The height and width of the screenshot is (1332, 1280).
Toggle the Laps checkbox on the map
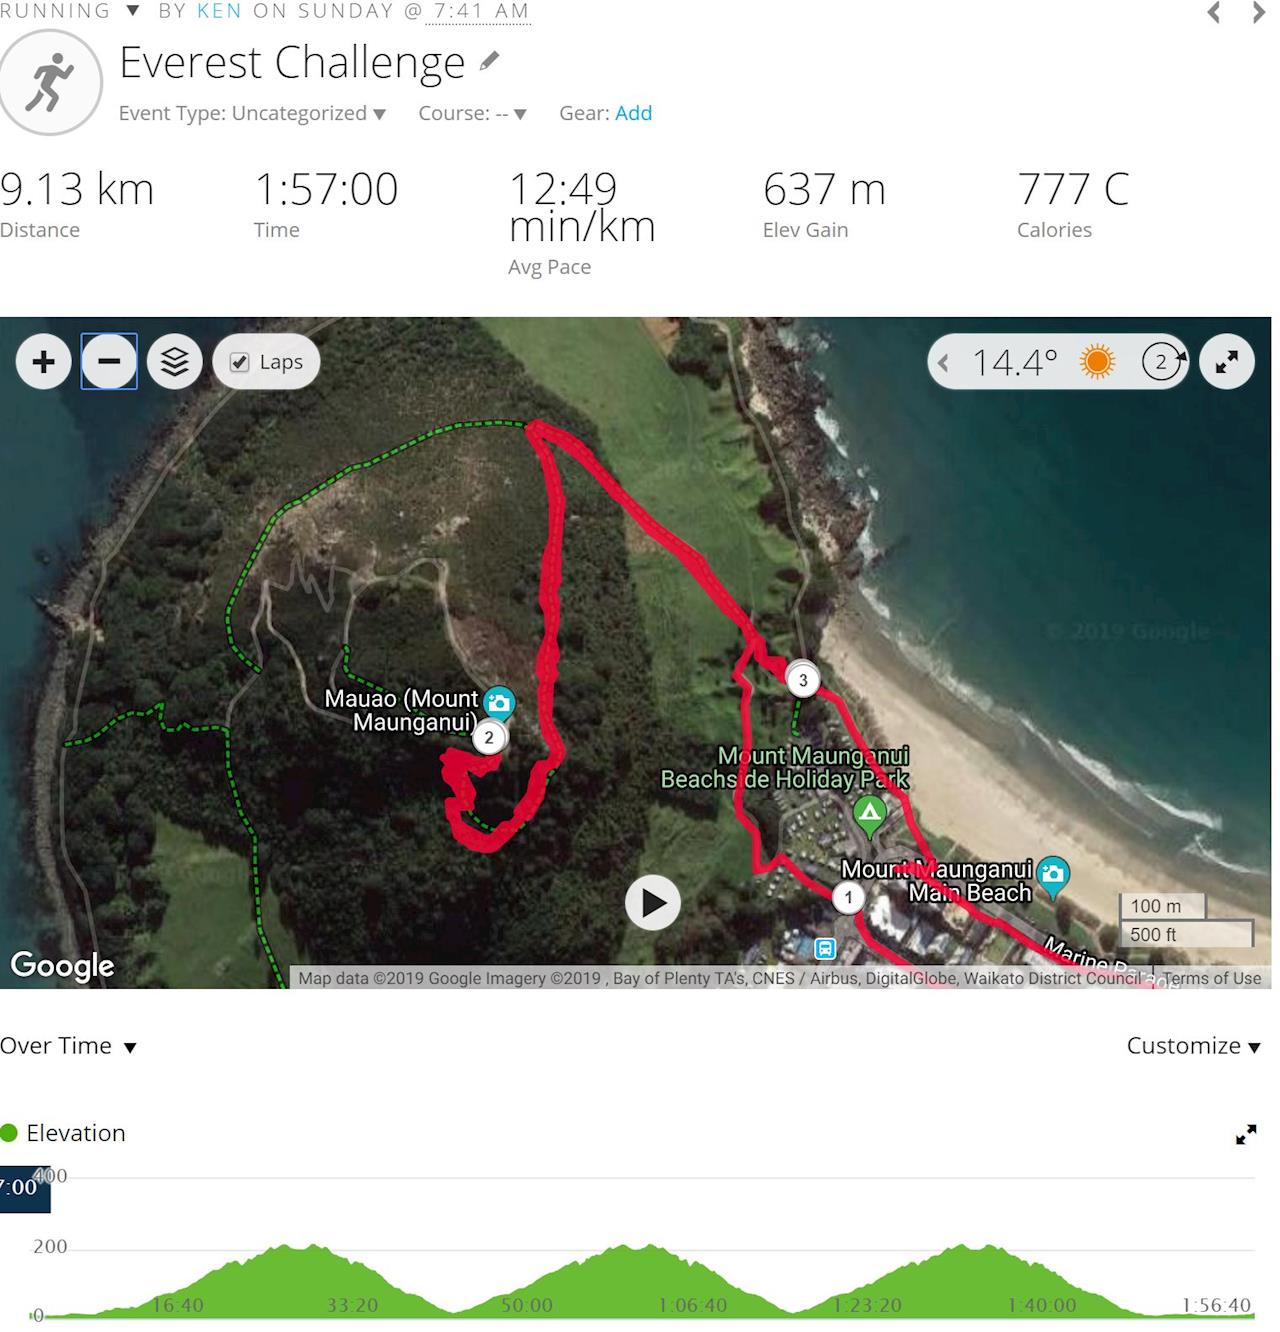point(239,362)
